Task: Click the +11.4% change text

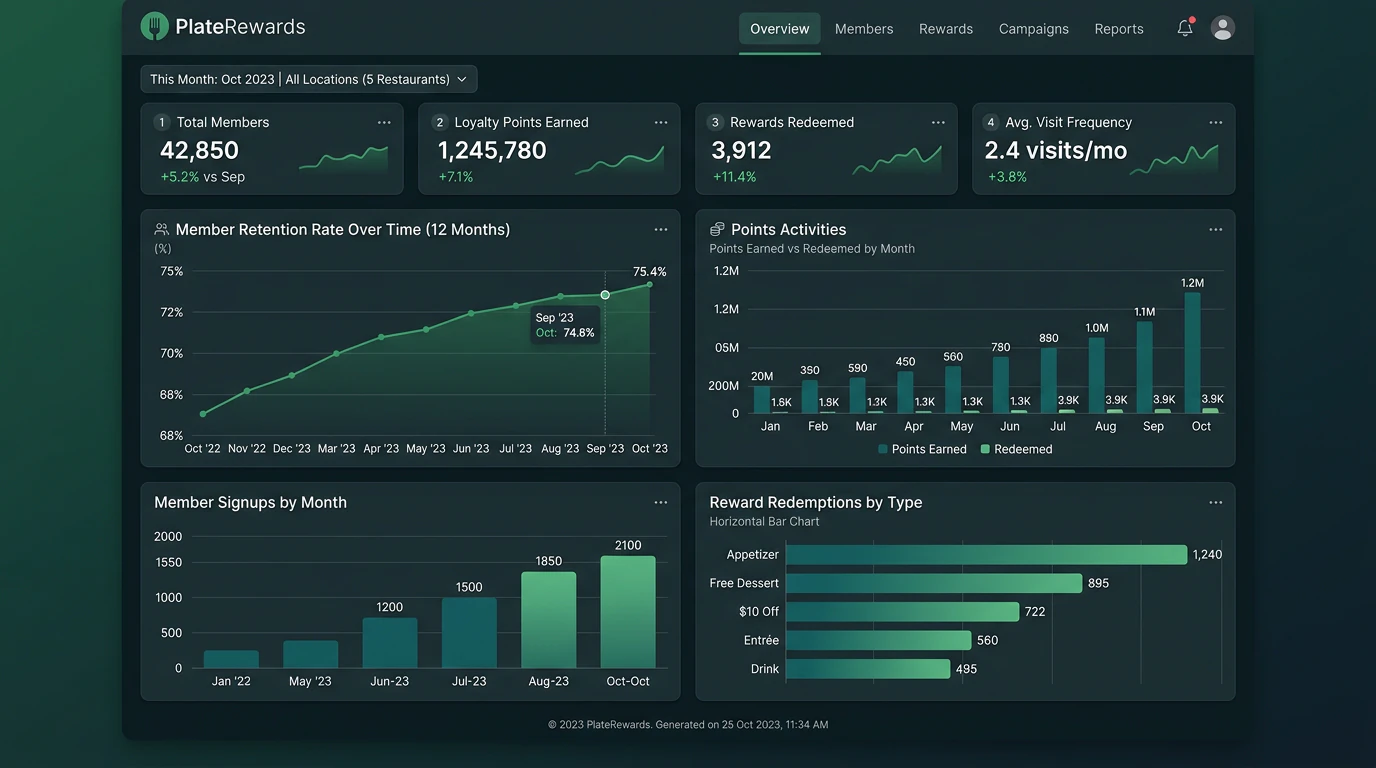Action: 735,177
